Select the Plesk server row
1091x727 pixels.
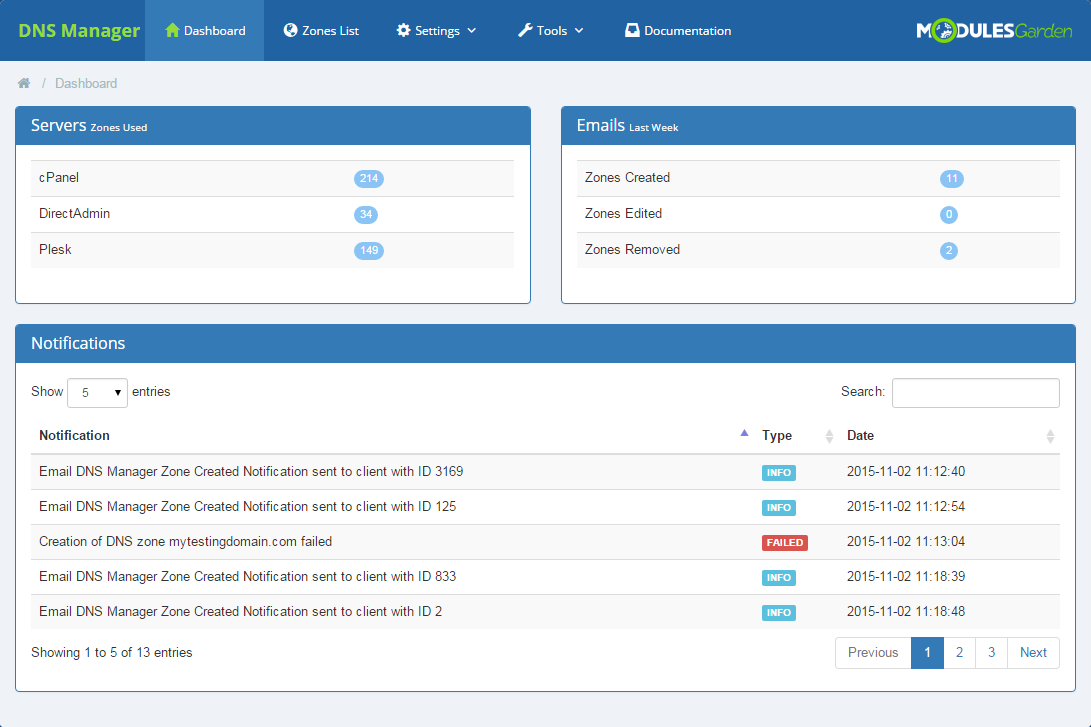tap(272, 250)
